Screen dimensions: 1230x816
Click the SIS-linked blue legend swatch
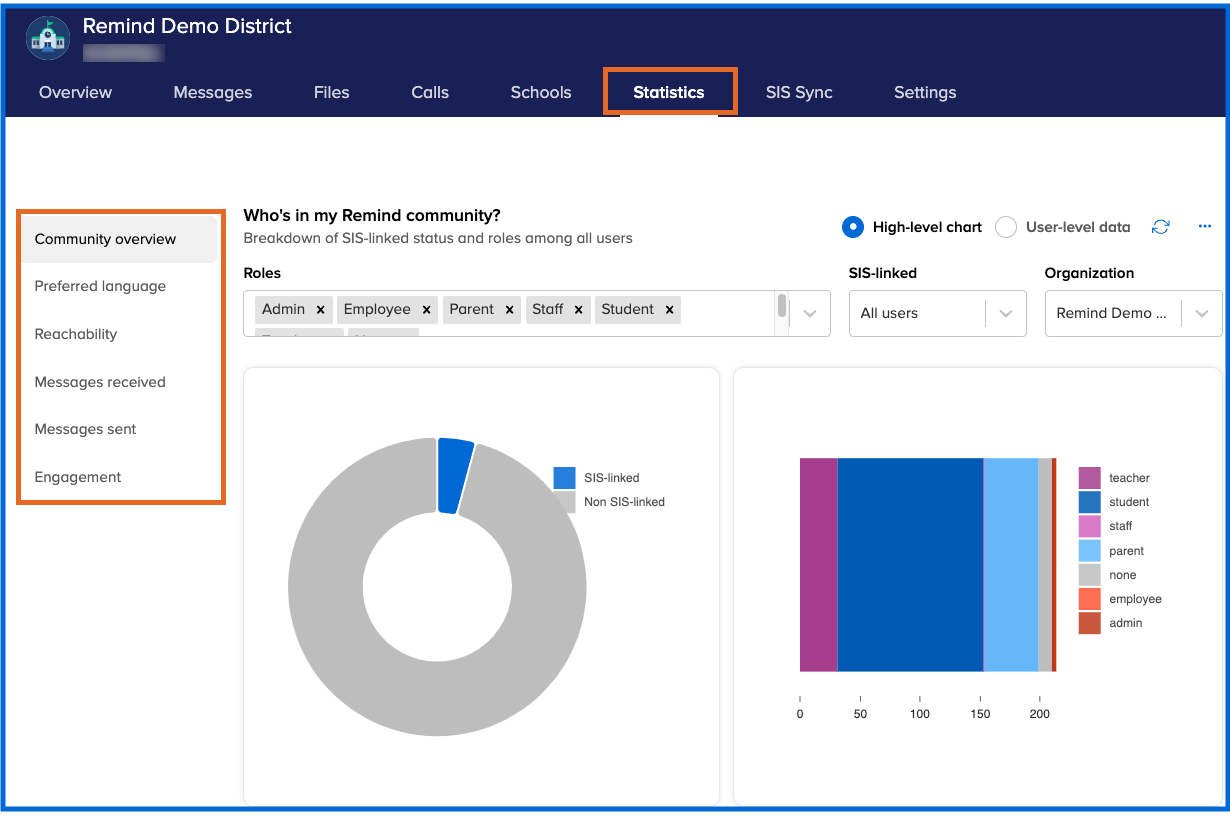click(564, 478)
